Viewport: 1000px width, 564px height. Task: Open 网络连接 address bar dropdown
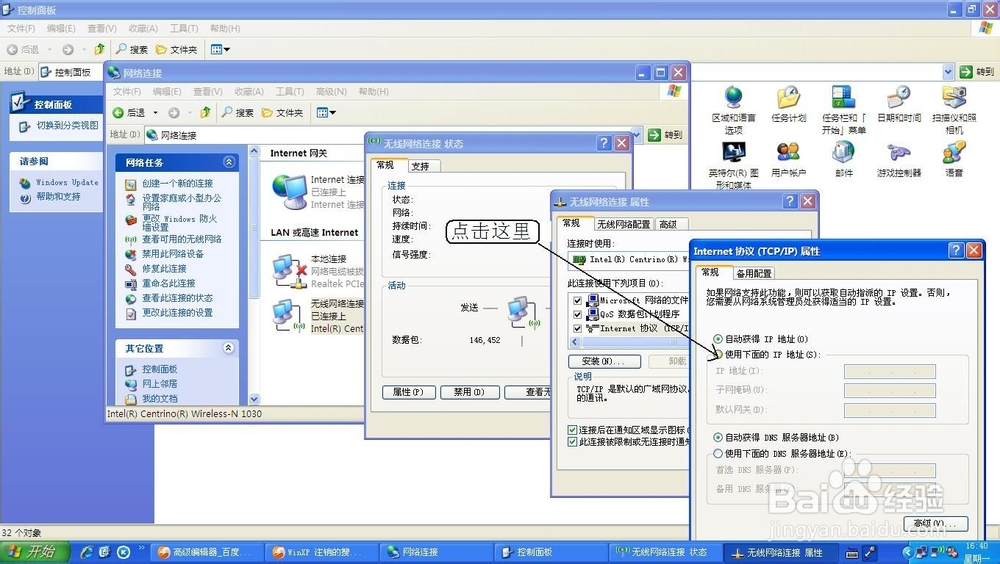coord(636,135)
